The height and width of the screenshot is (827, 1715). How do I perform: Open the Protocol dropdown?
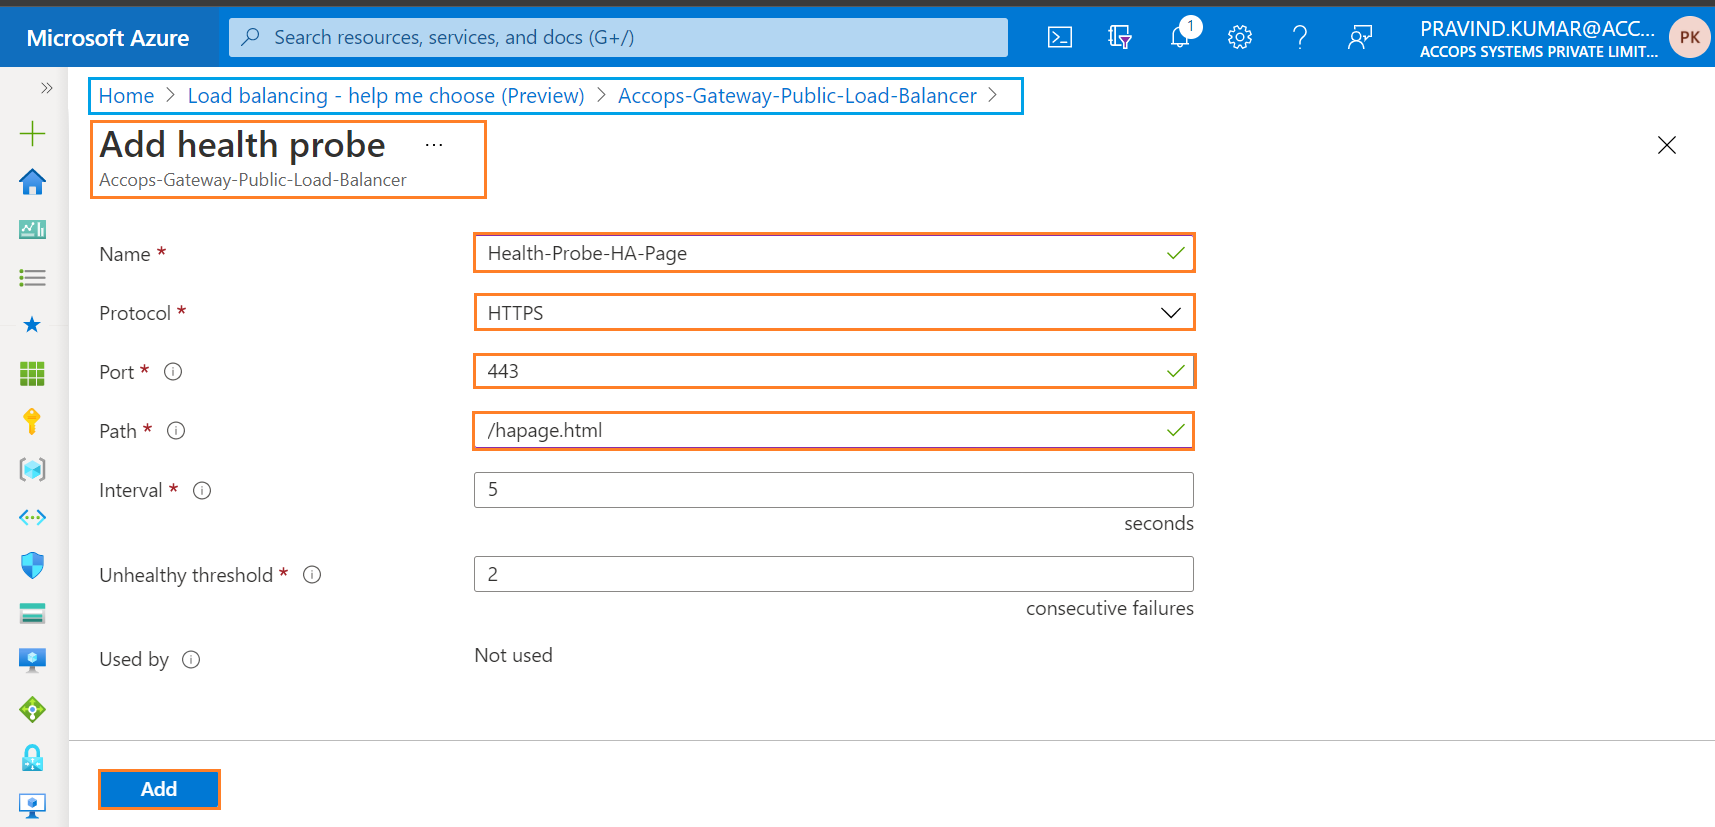[x=834, y=313]
